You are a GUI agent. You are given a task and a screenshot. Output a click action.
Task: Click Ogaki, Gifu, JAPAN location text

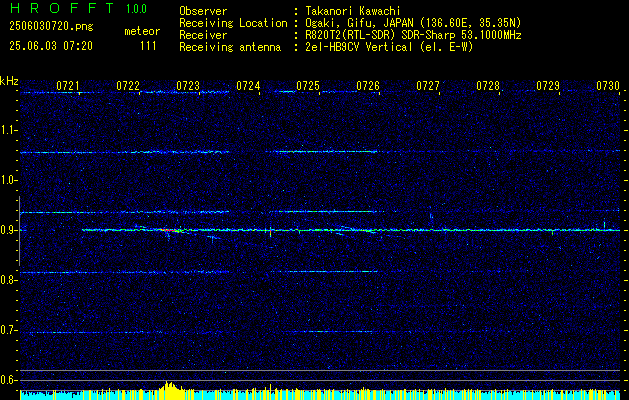pos(413,23)
